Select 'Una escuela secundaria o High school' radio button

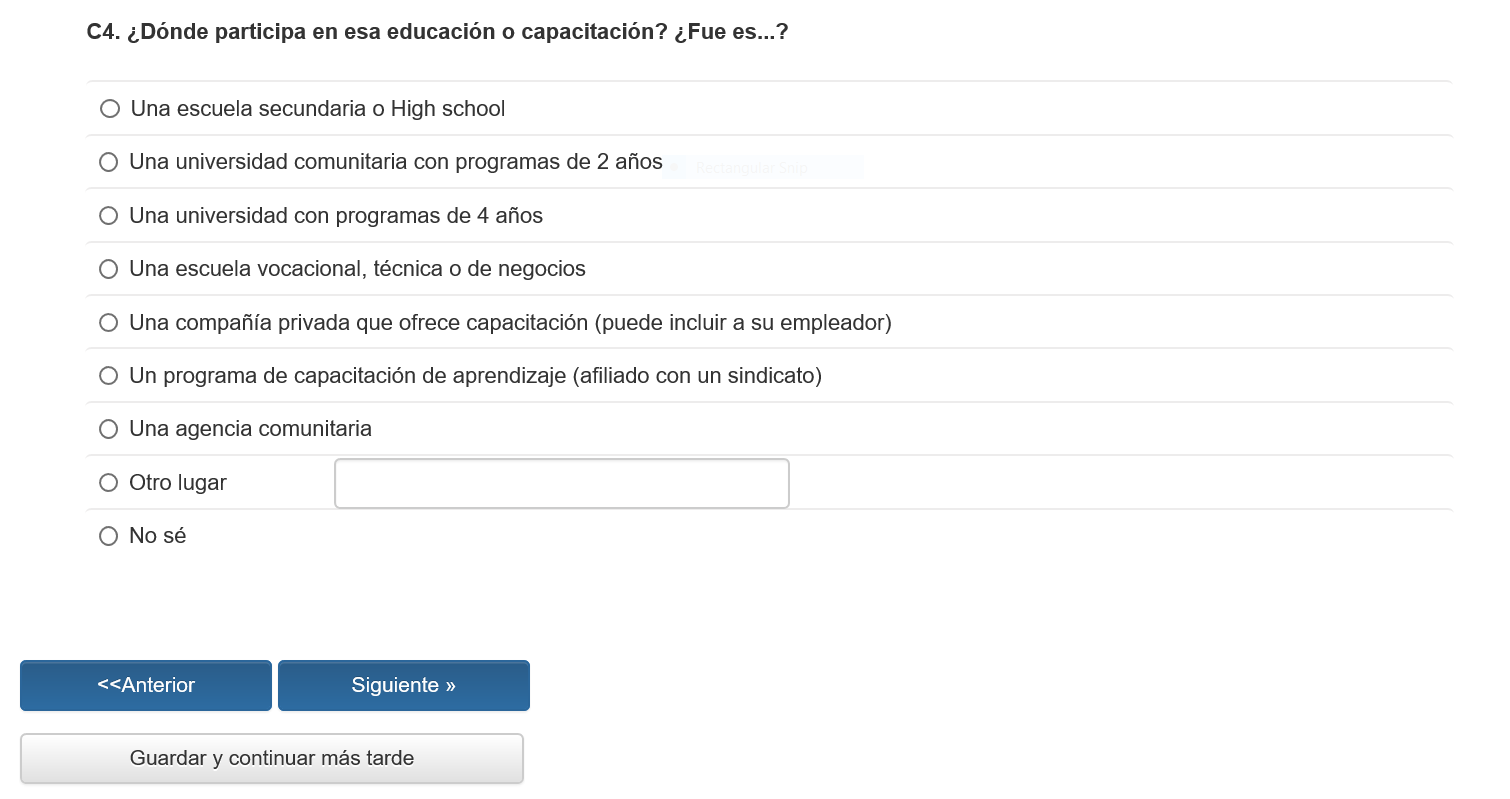coord(110,108)
